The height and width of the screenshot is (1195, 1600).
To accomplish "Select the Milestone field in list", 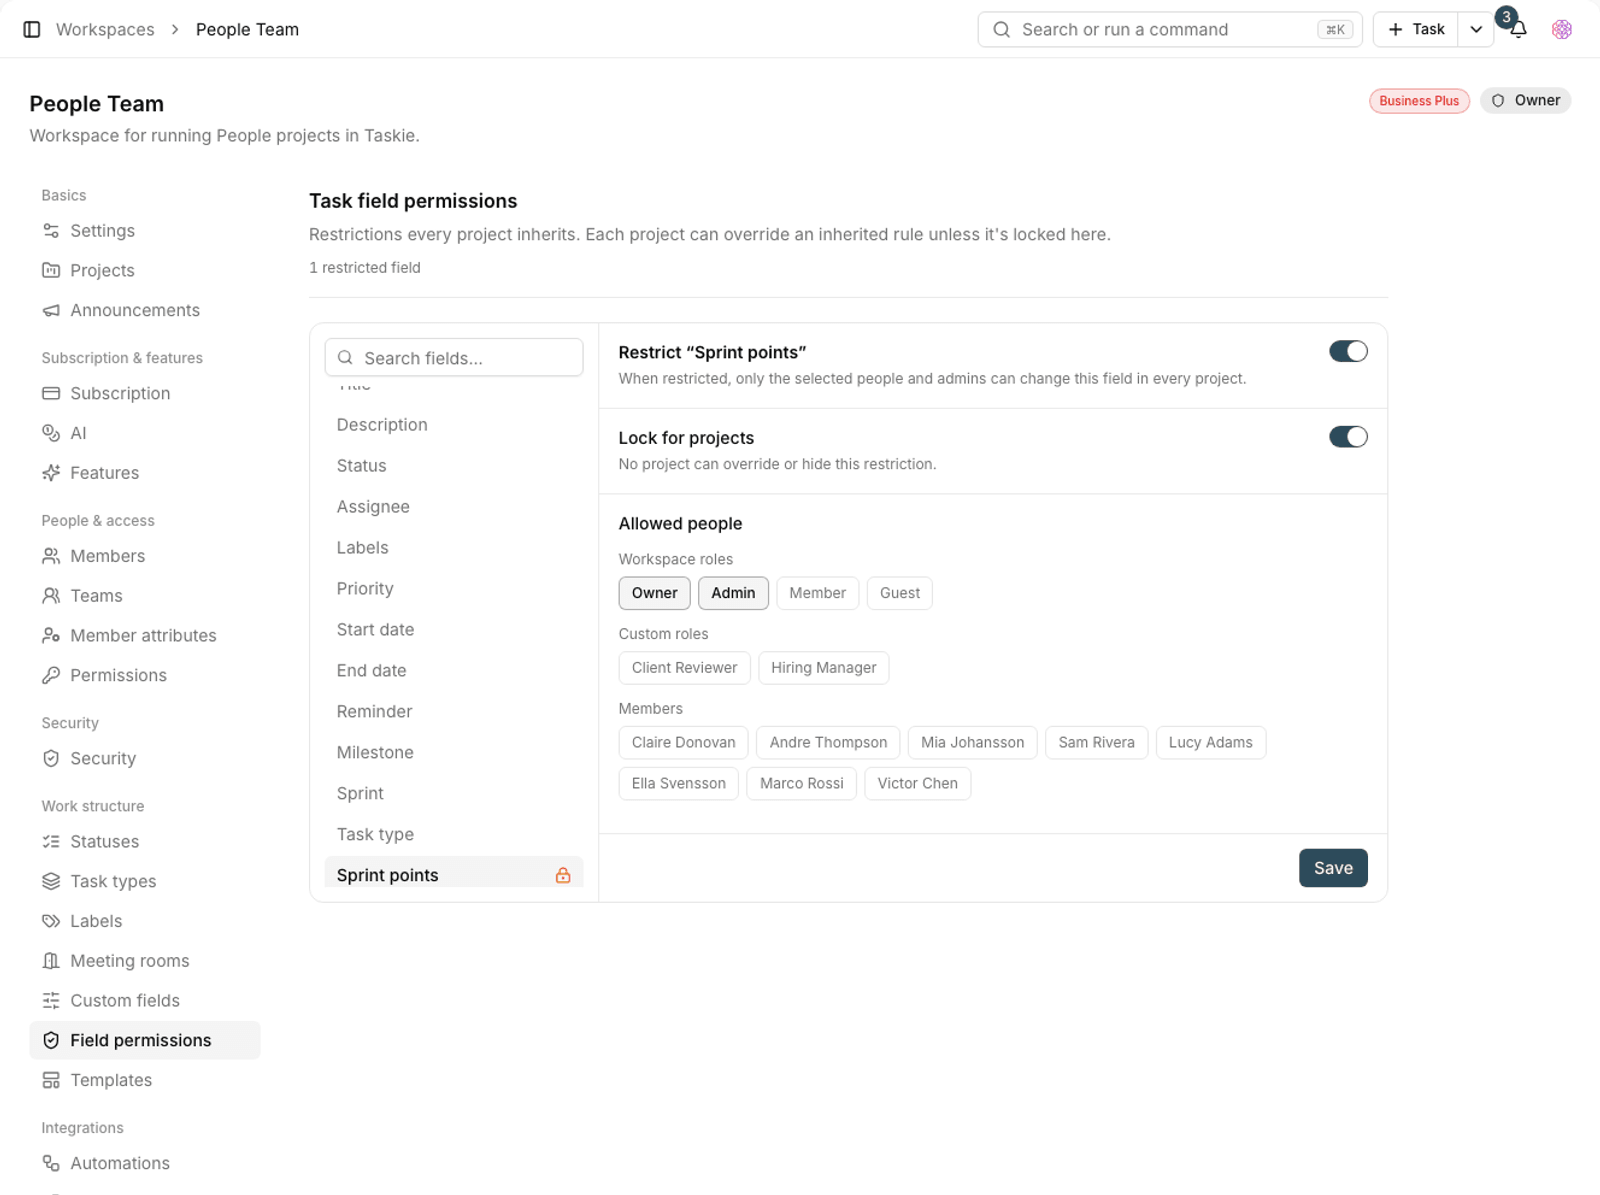I will tap(454, 753).
